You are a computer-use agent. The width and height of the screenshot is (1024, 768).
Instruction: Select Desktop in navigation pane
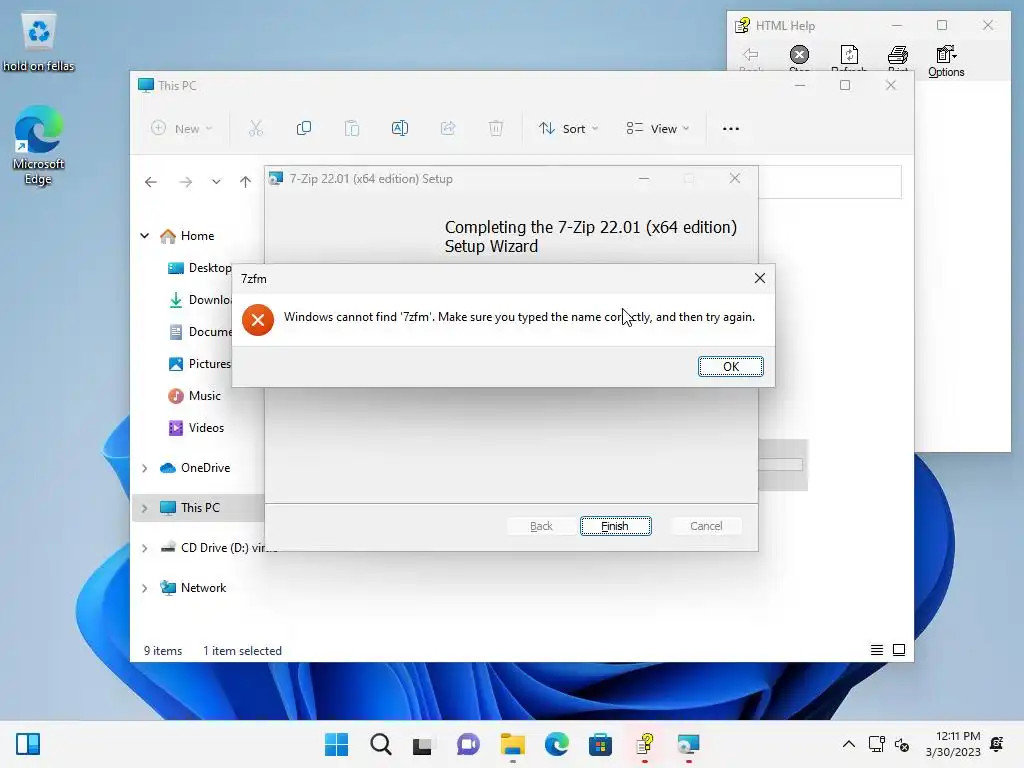pyautogui.click(x=200, y=268)
